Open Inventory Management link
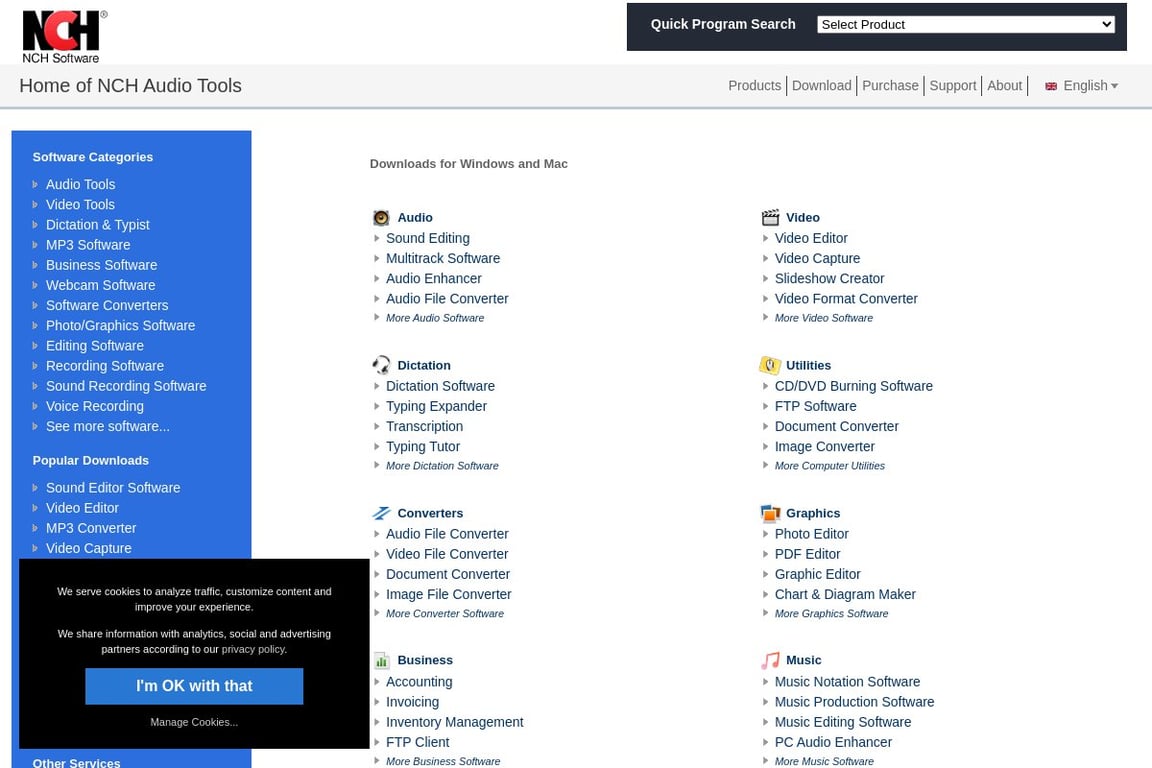 455,722
